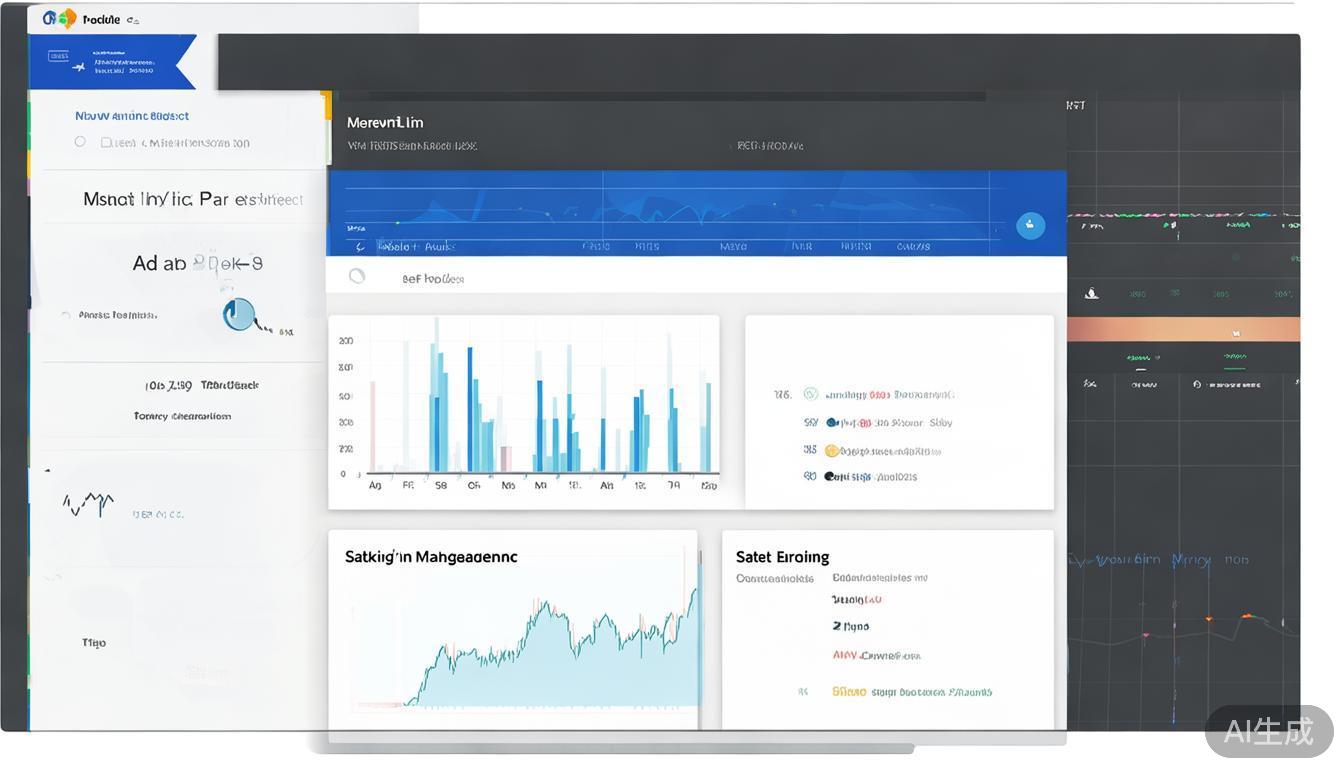1344x768 pixels.
Task: Click the airplane icon in blue banner
Action: (x=78, y=68)
